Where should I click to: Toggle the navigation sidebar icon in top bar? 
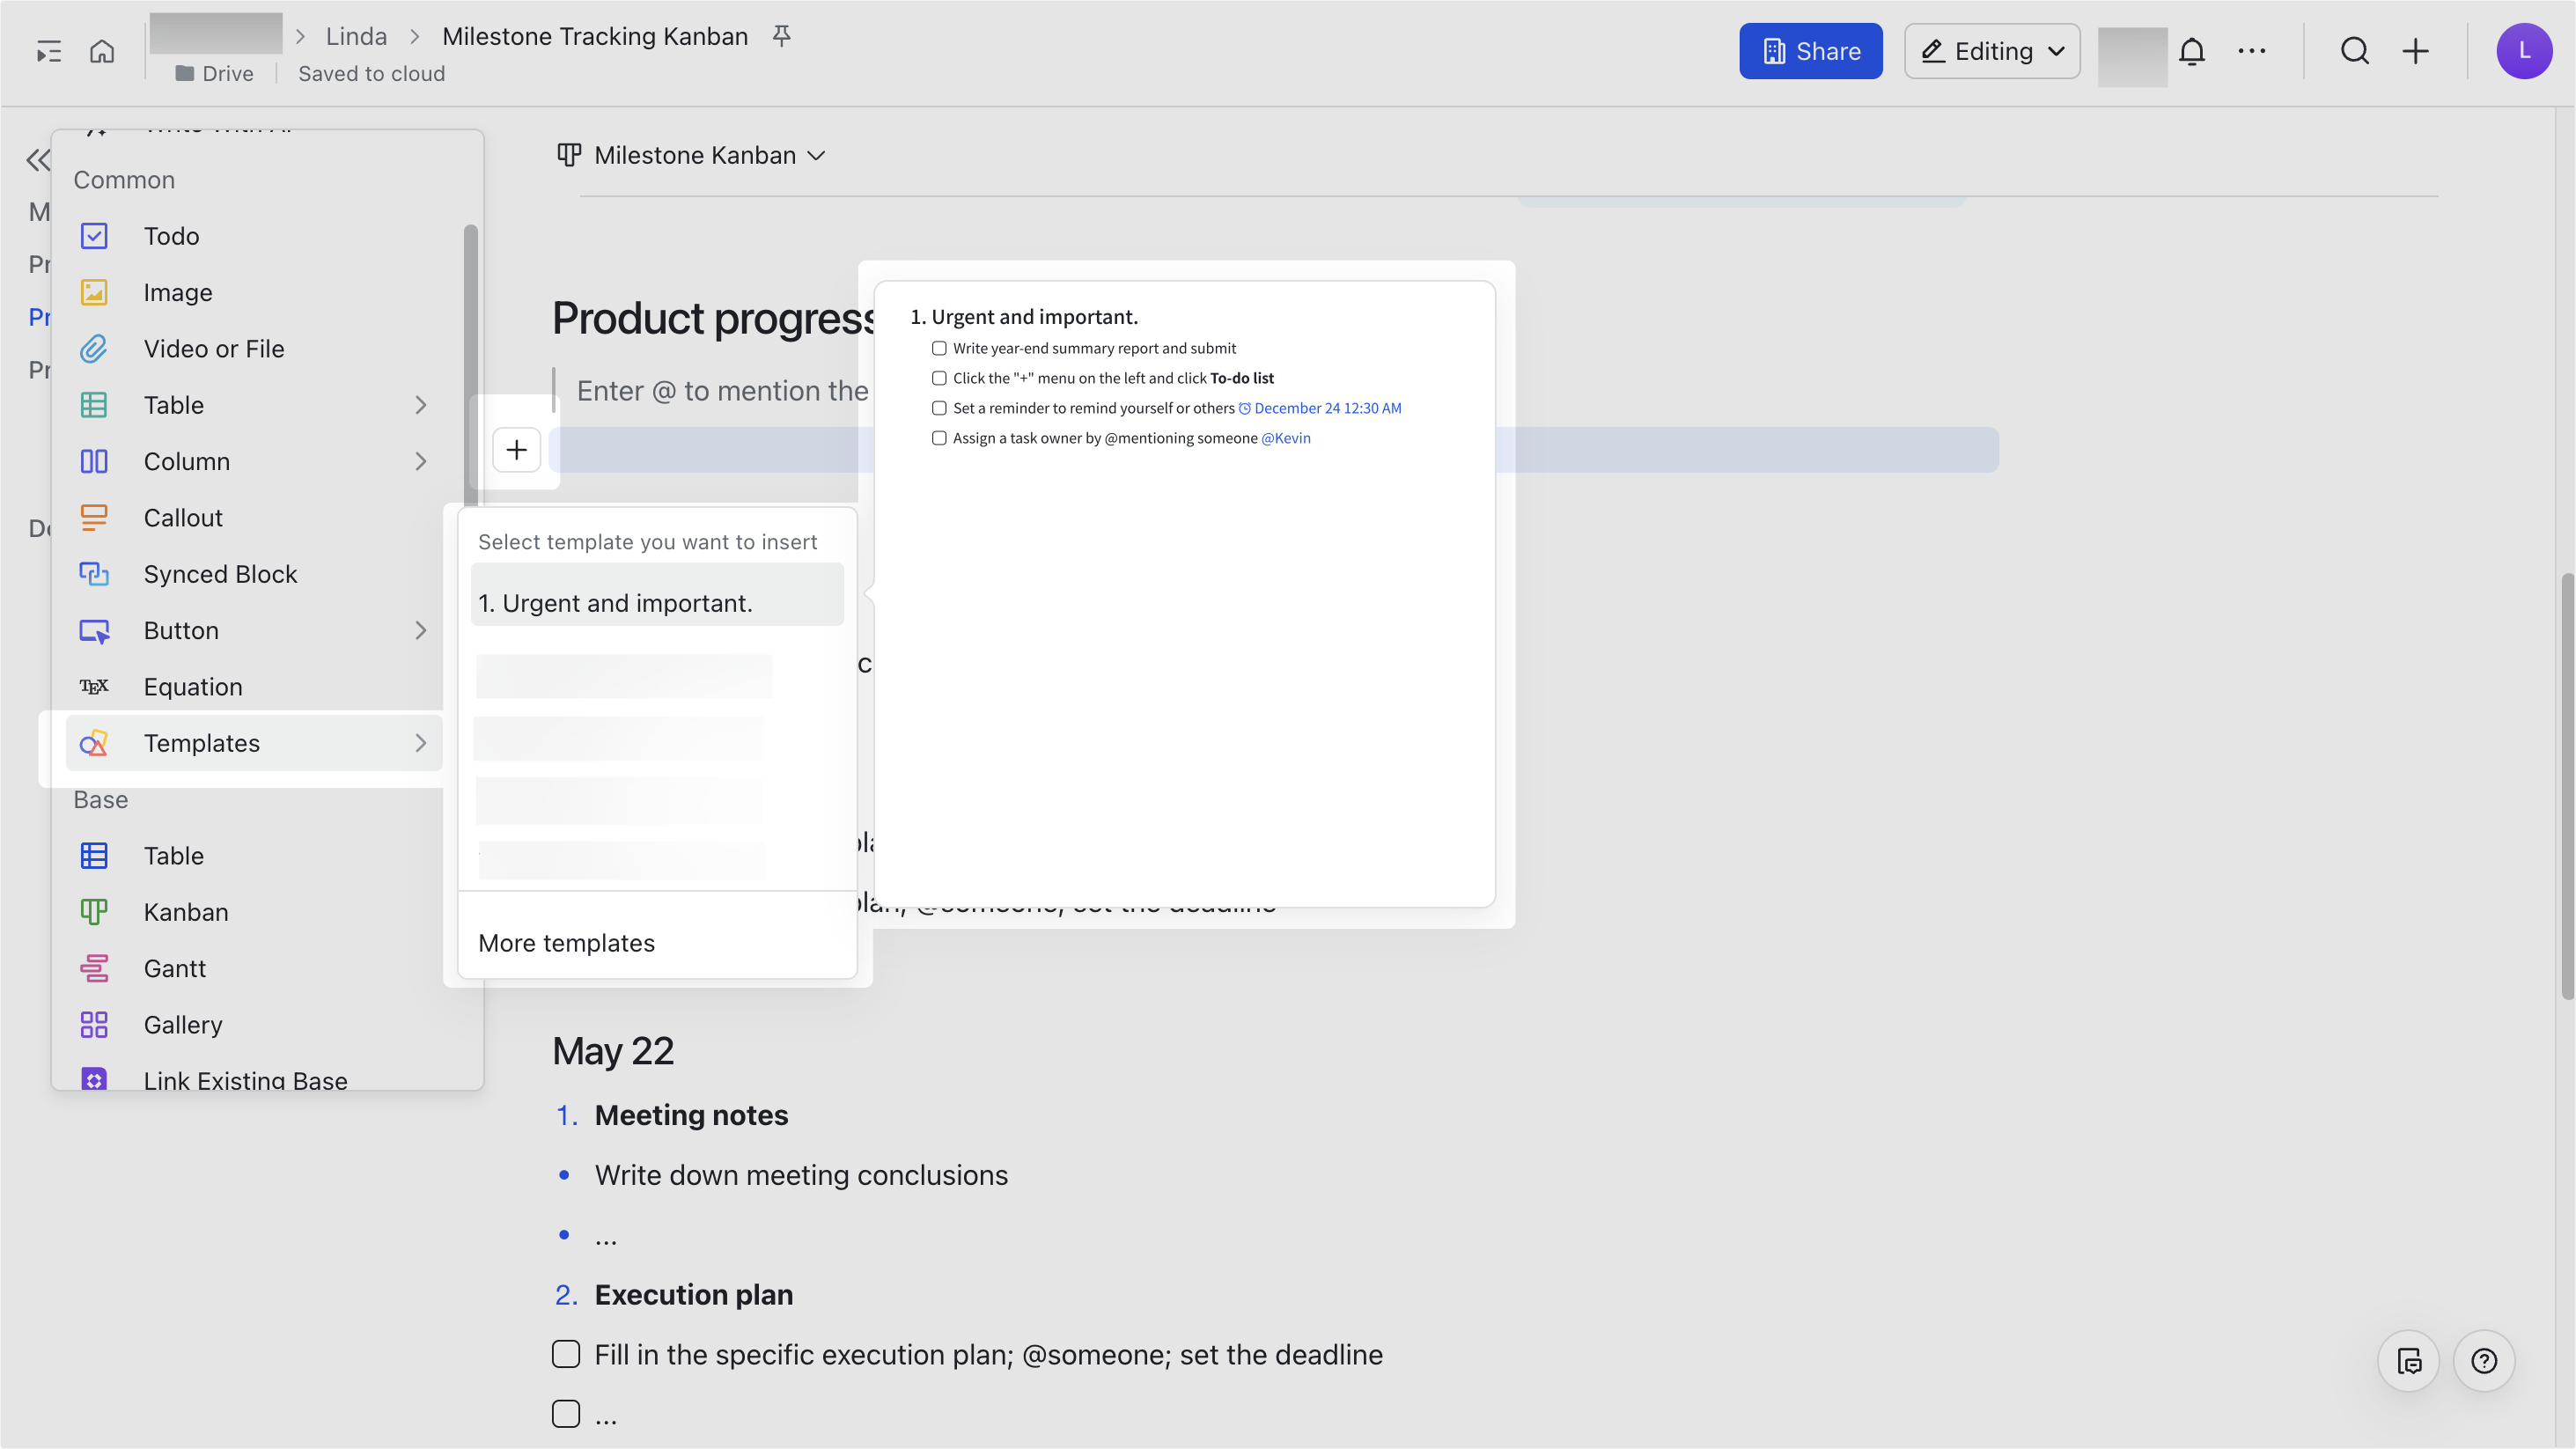(48, 51)
